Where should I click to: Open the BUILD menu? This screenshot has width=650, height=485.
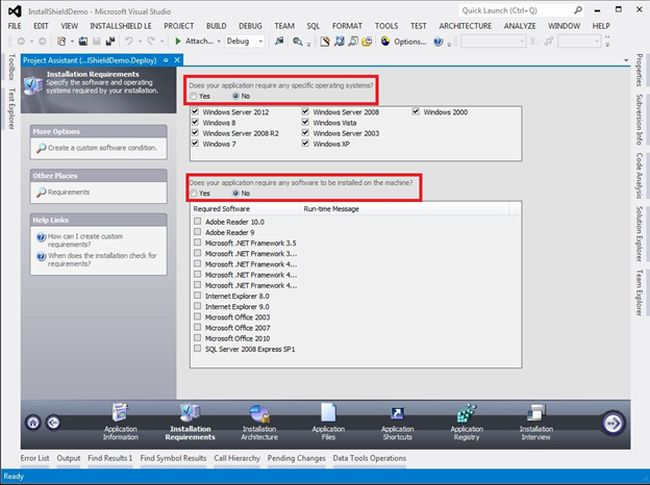pos(216,26)
